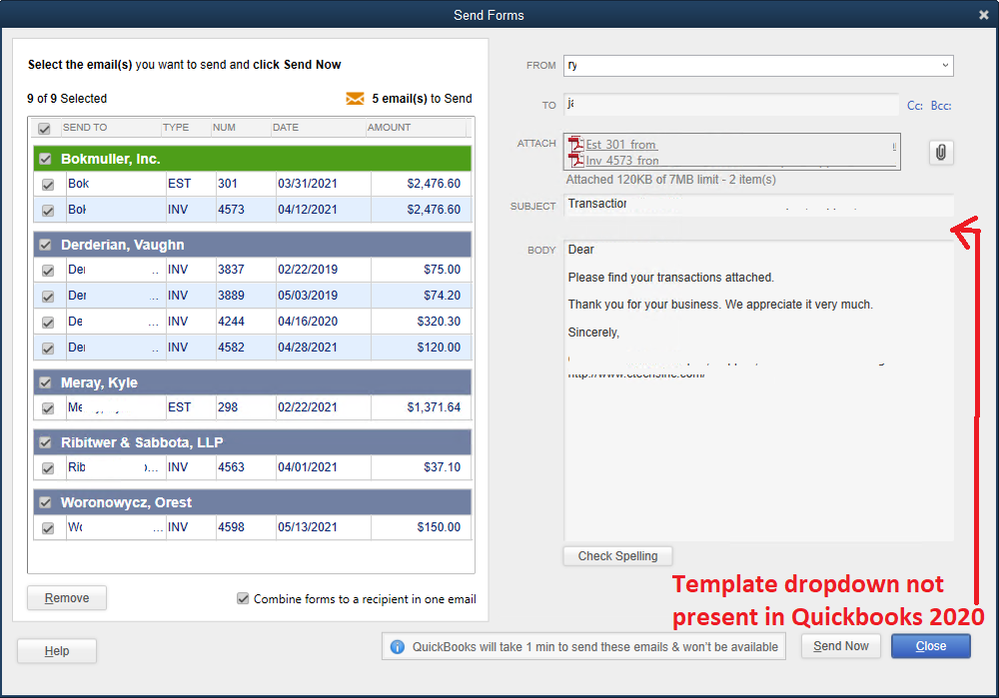Viewport: 999px width, 698px height.
Task: Select the $150.00 amount cell
Action: [x=421, y=527]
